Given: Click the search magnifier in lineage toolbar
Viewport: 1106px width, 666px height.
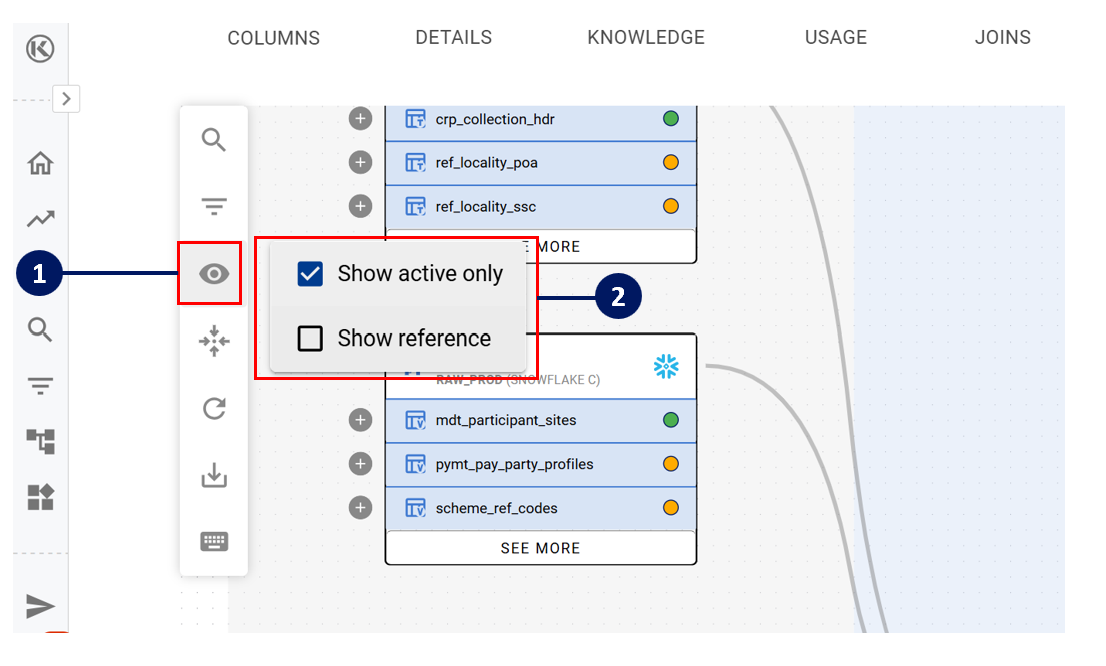Looking at the screenshot, I should 214,140.
